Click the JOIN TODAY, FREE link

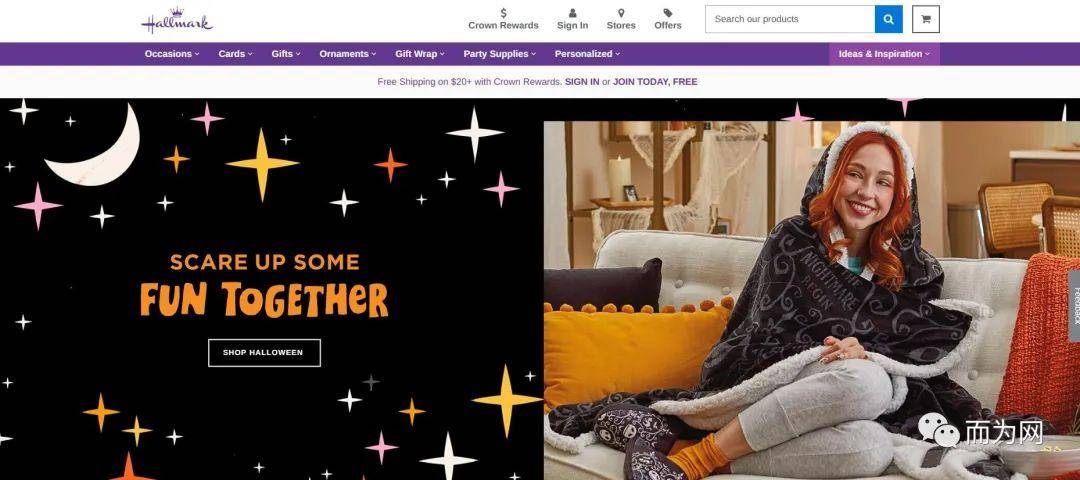(655, 81)
